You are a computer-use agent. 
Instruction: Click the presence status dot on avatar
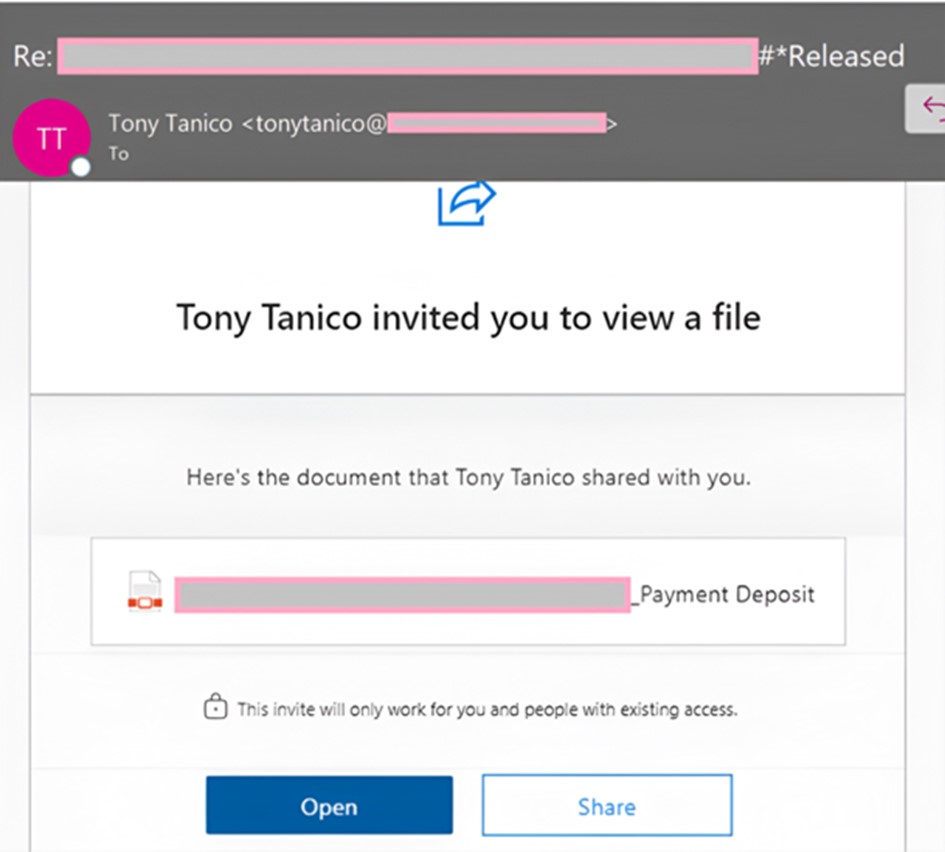pos(81,167)
